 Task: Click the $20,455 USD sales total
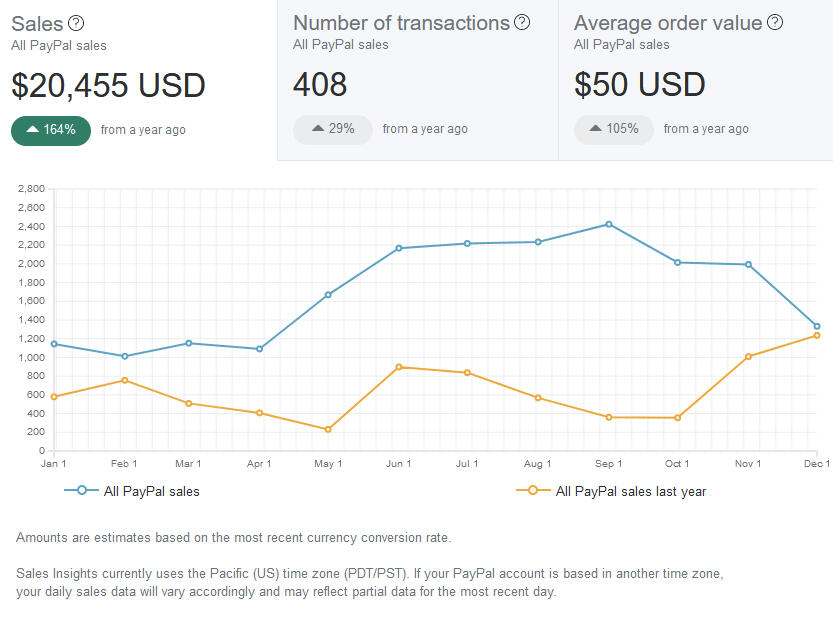[x=108, y=86]
